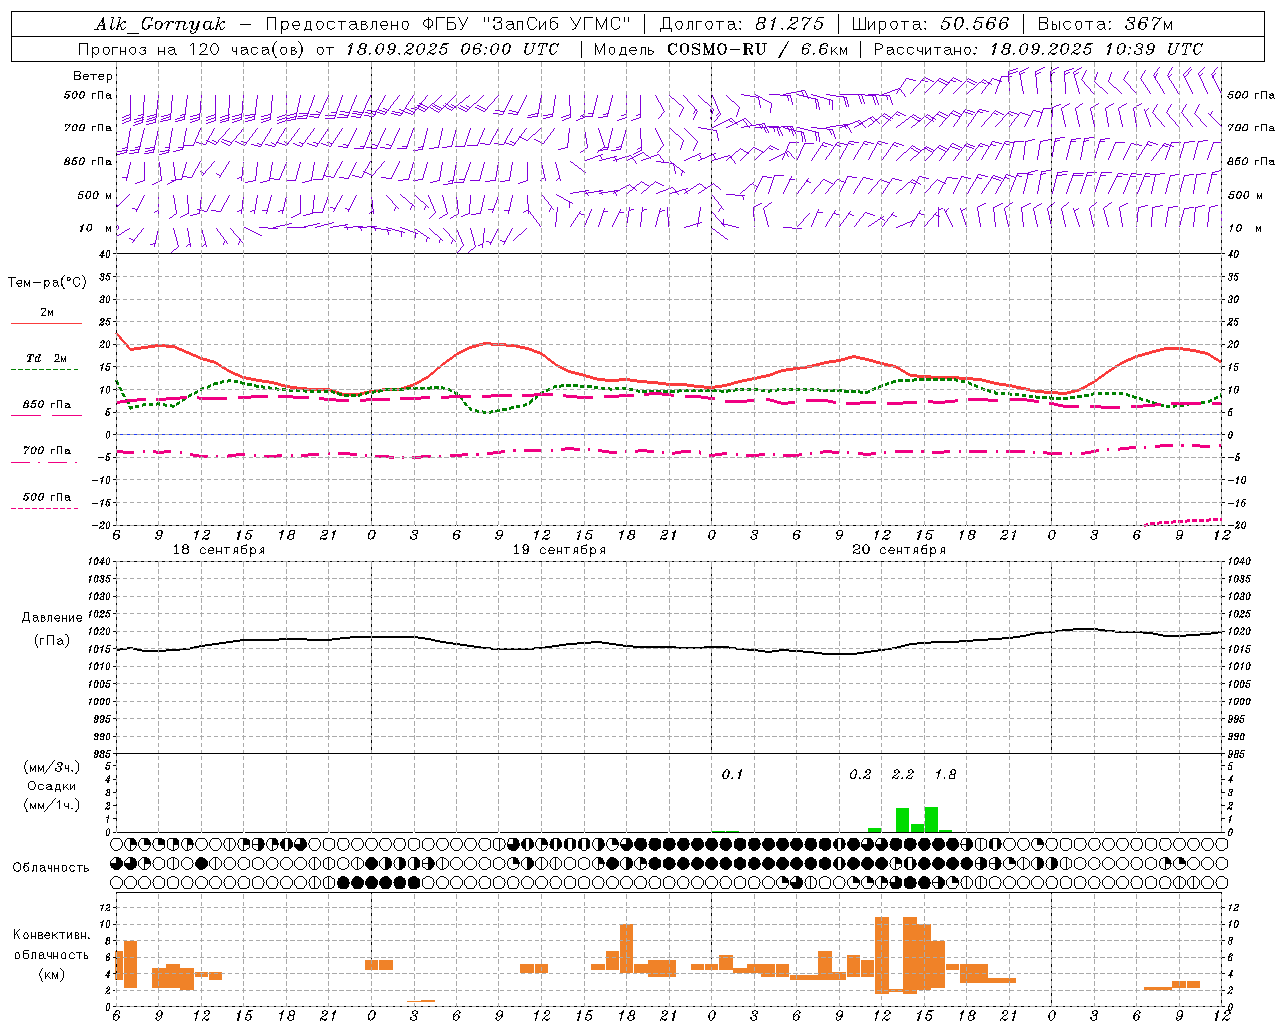
Task: Click the '850 гПа' temperature legend entry
Action: tap(47, 404)
